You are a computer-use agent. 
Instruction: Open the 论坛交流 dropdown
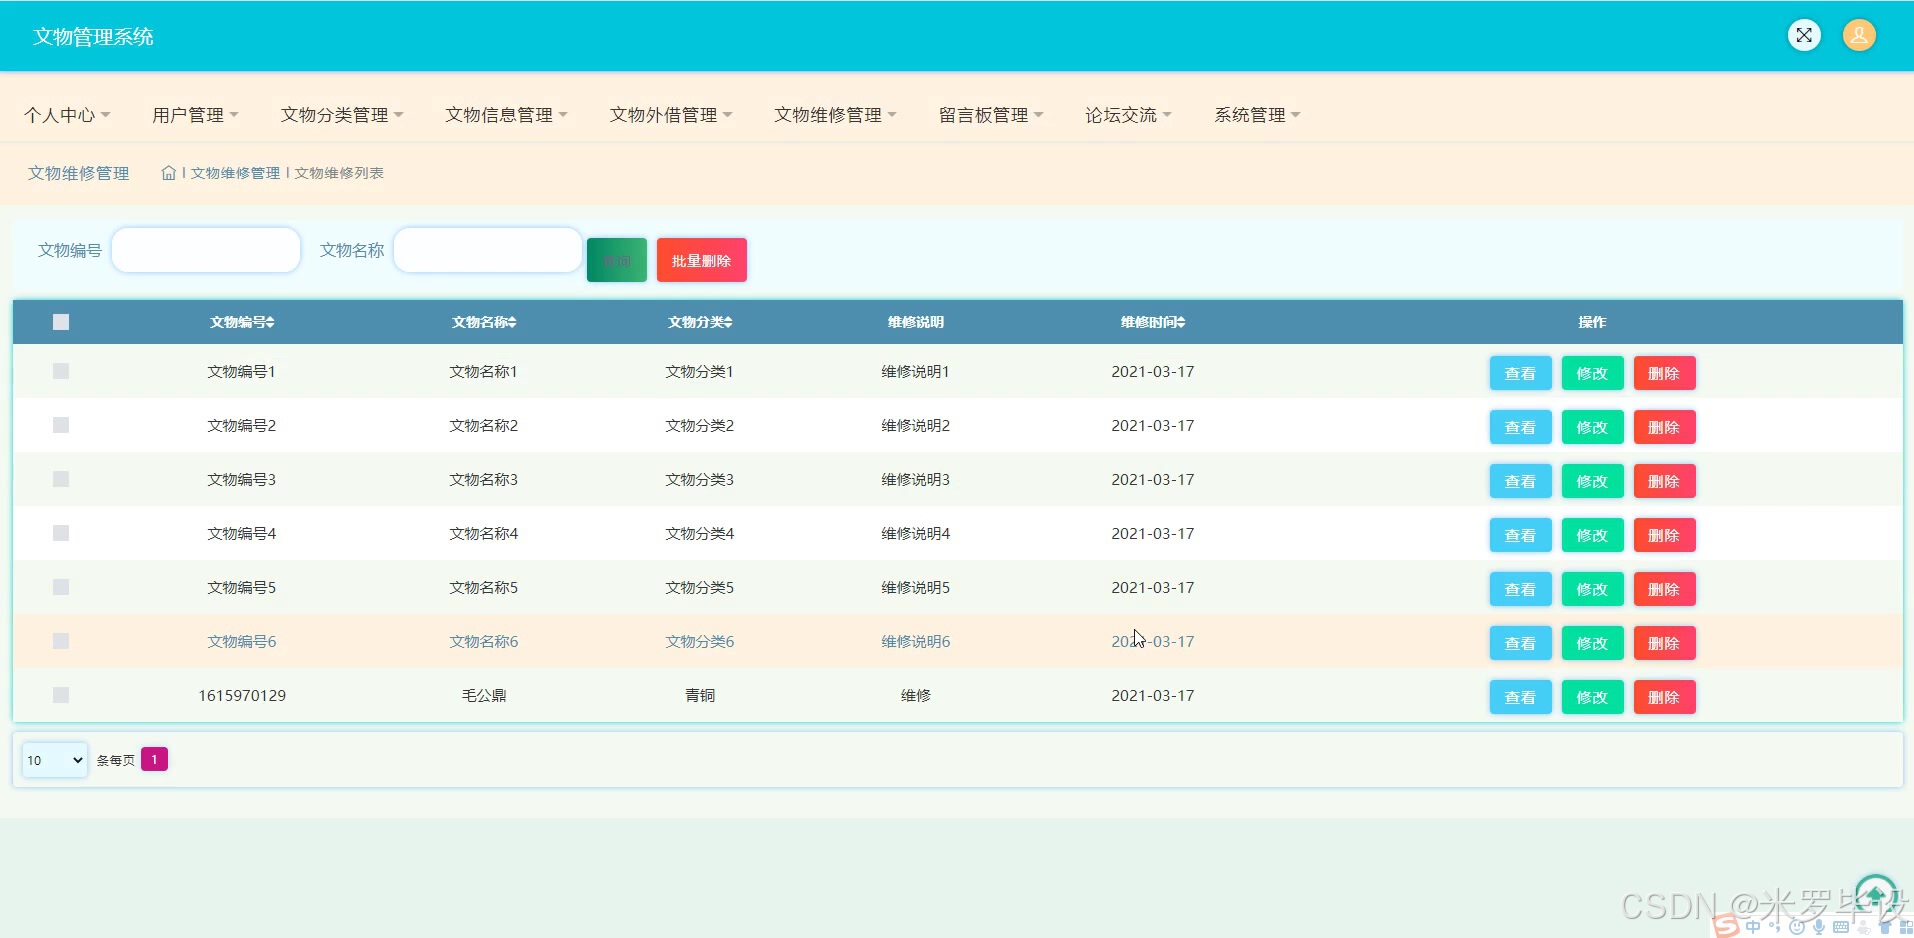pos(1128,115)
